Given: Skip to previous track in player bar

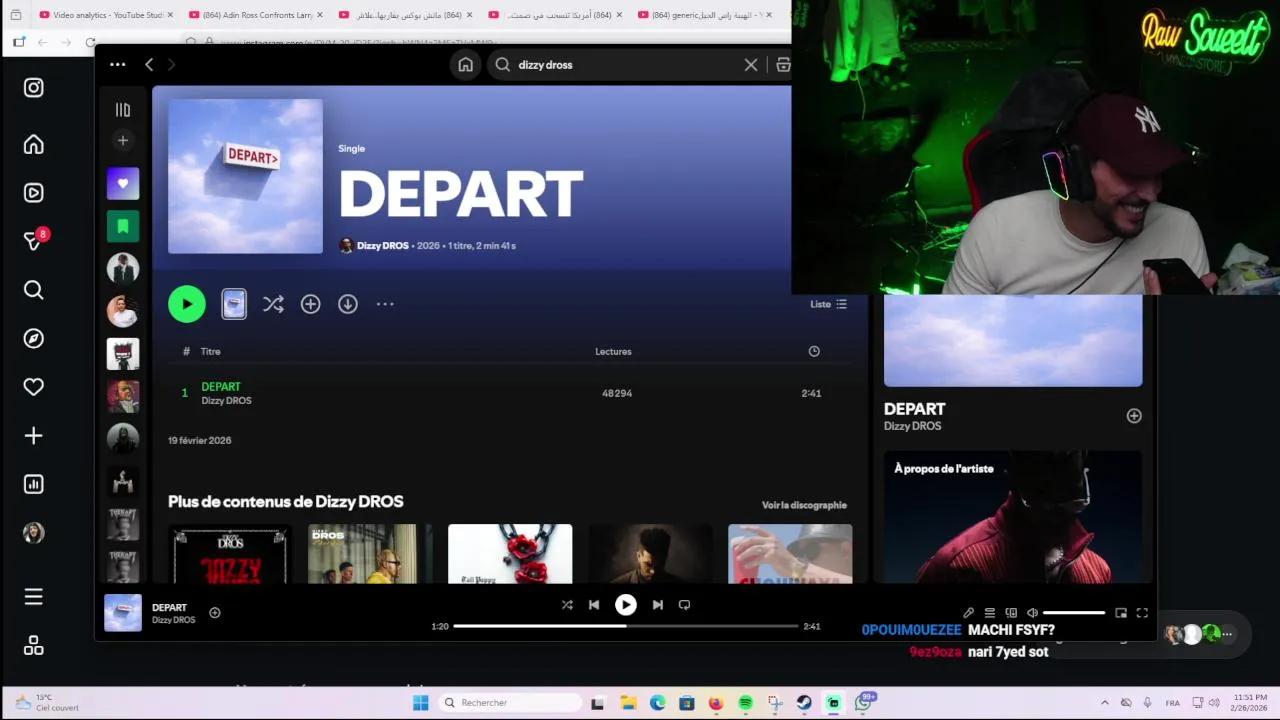Looking at the screenshot, I should pyautogui.click(x=594, y=605).
